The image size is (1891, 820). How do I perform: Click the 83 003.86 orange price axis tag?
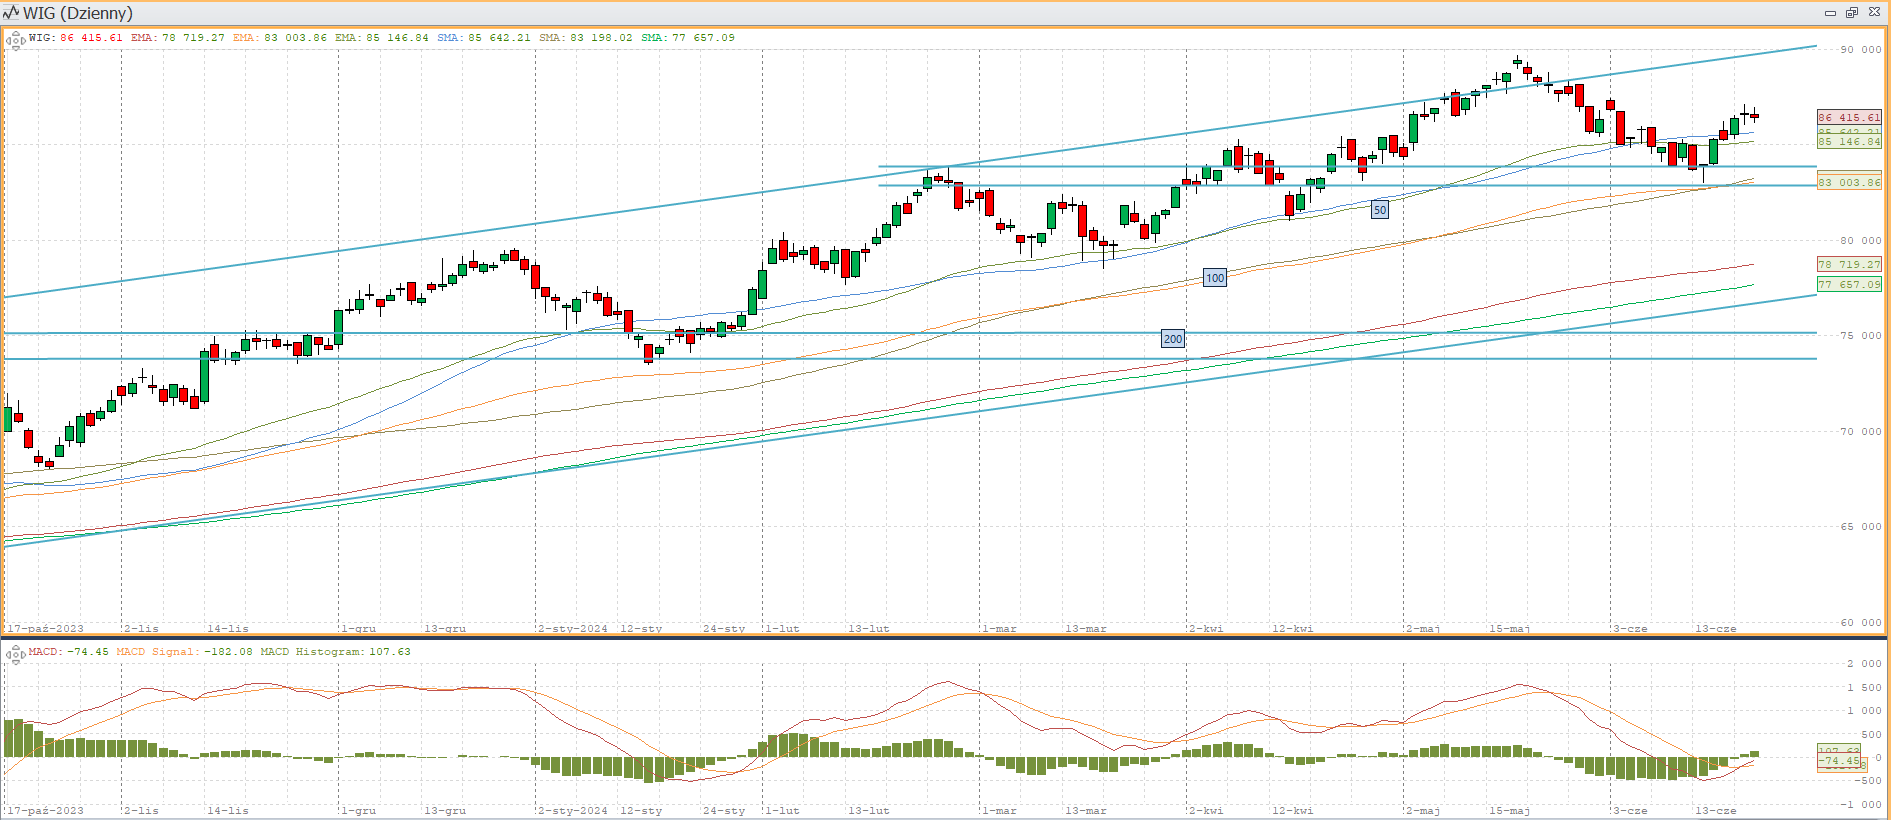point(1848,183)
